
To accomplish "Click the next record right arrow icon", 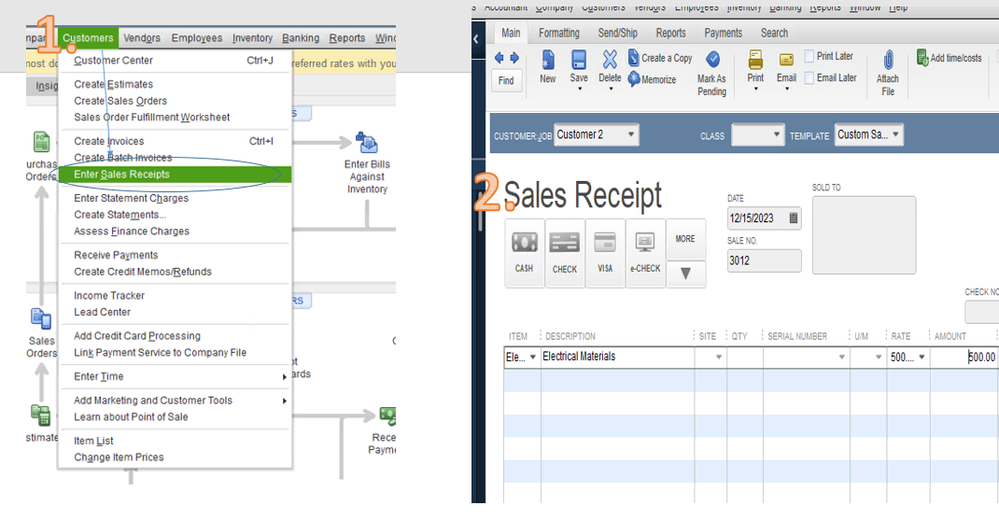I will click(514, 58).
